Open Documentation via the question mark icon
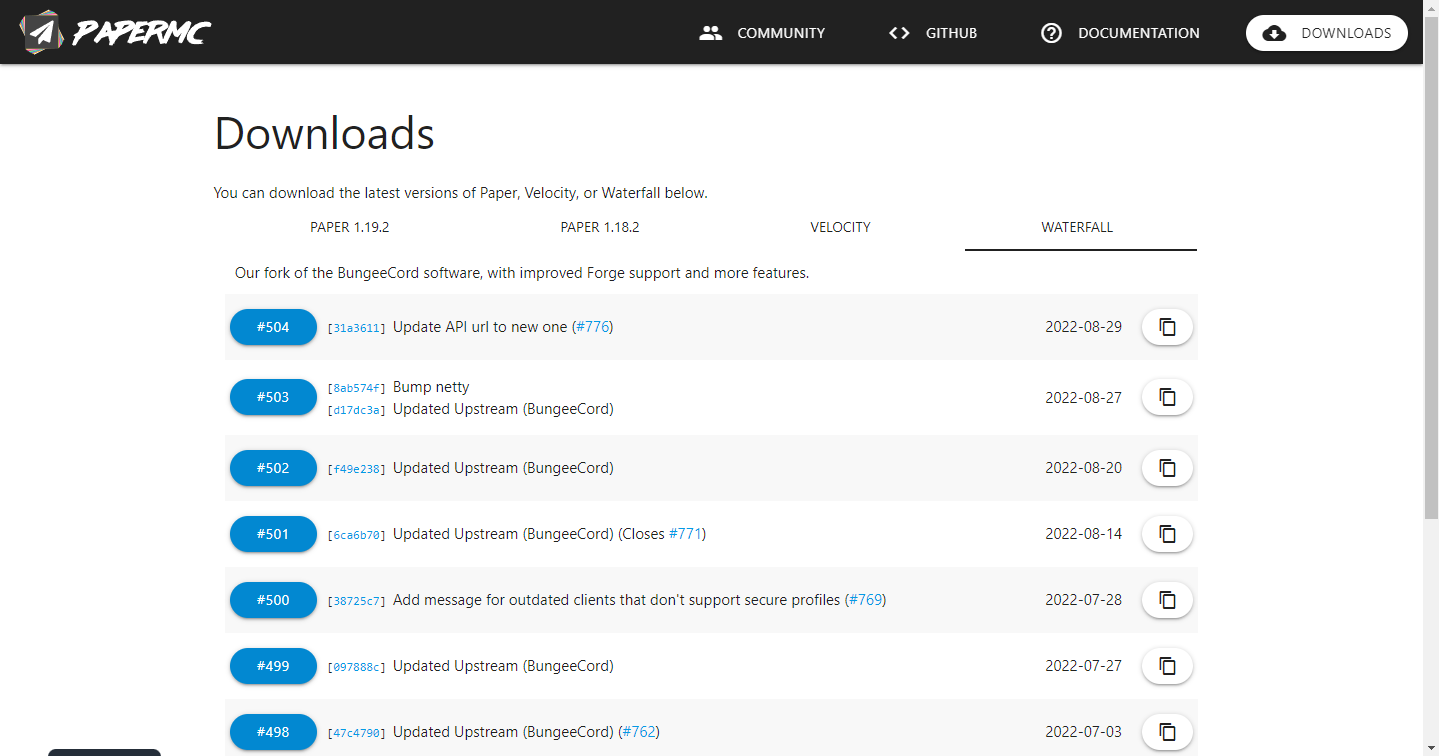The image size is (1439, 756). pos(1051,32)
